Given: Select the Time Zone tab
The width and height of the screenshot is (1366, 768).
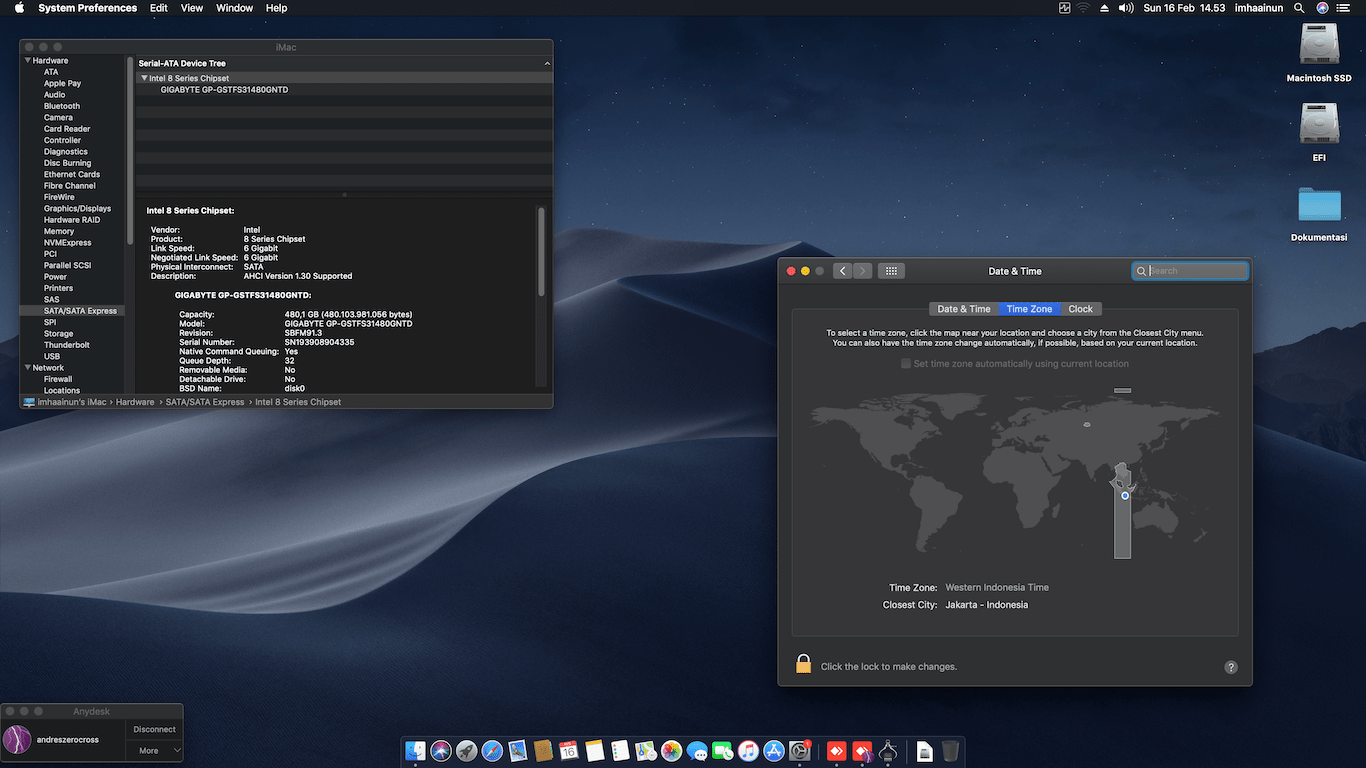Looking at the screenshot, I should point(1029,309).
